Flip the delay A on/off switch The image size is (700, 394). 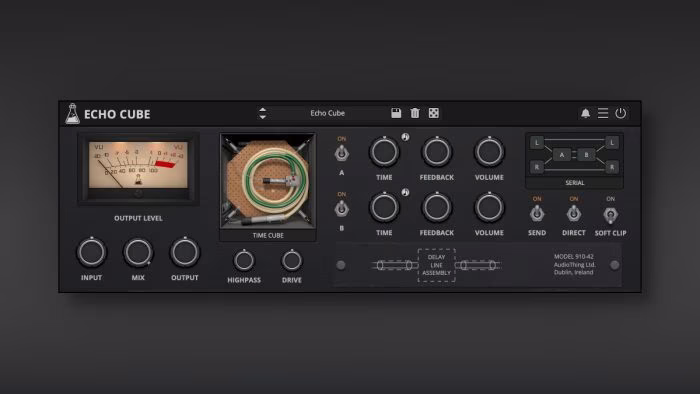coord(342,153)
